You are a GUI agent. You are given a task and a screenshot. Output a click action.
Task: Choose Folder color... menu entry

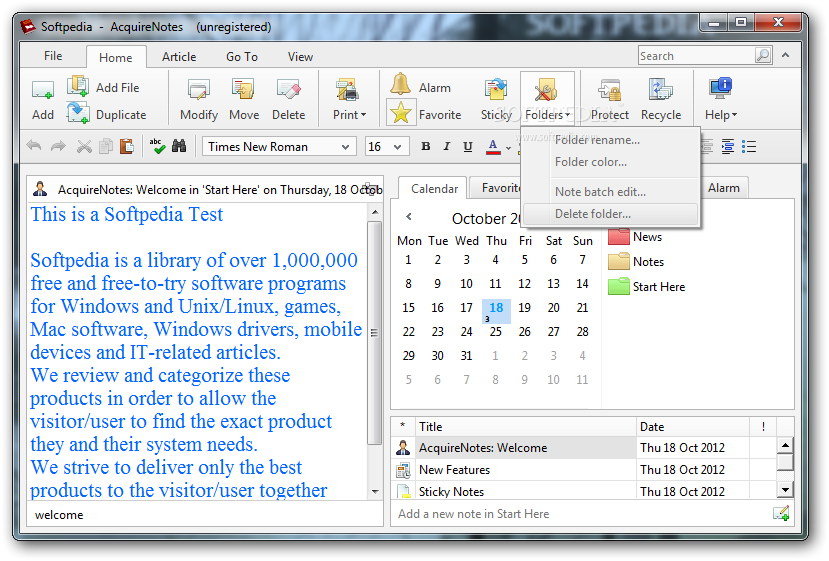pyautogui.click(x=610, y=162)
